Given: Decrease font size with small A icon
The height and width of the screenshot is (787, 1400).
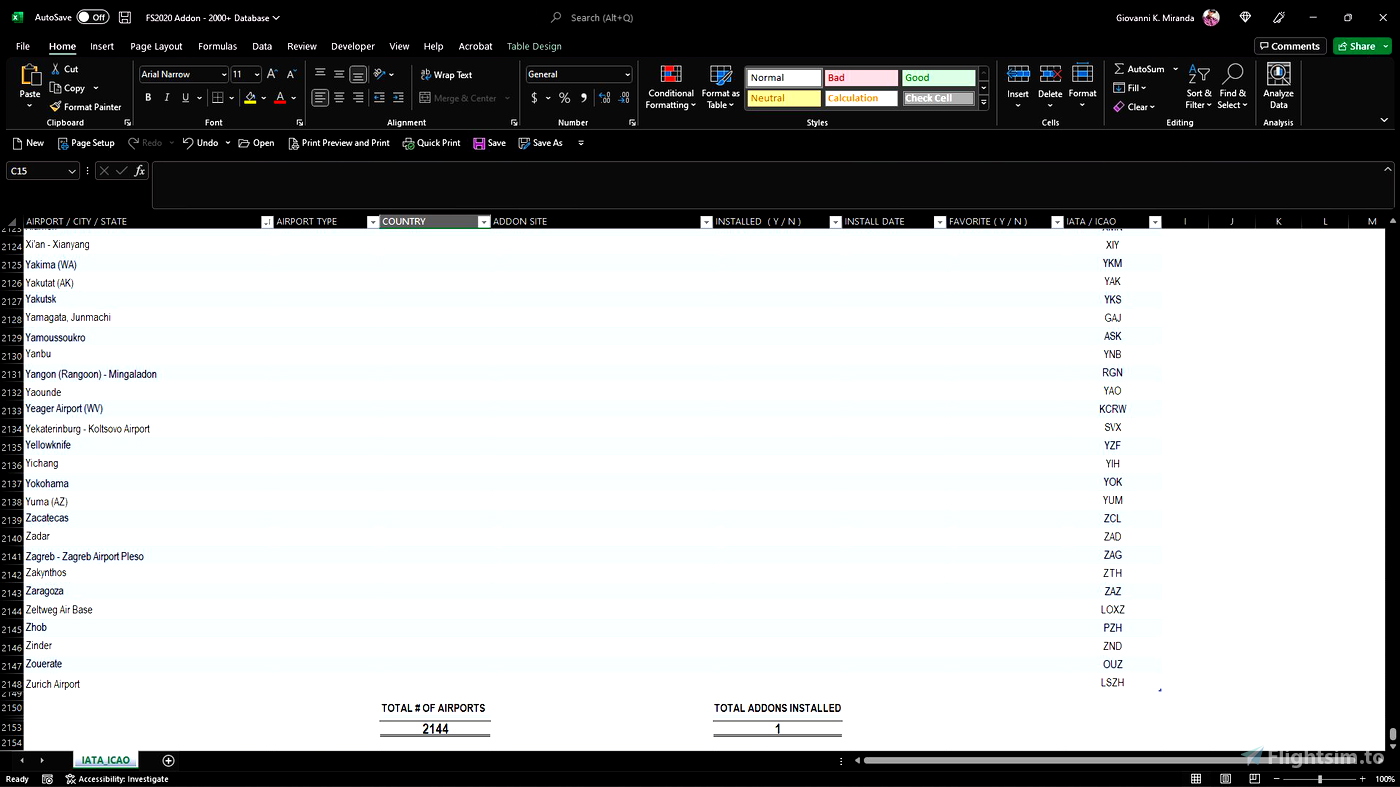Looking at the screenshot, I should pyautogui.click(x=291, y=74).
